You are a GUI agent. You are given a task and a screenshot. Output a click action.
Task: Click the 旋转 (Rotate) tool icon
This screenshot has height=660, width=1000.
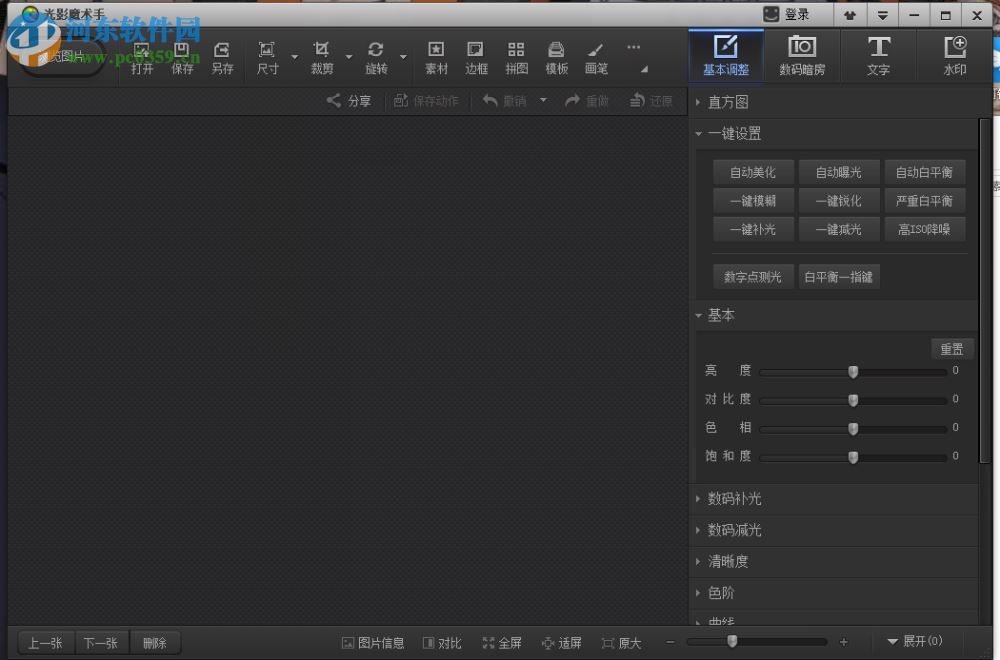tap(376, 58)
